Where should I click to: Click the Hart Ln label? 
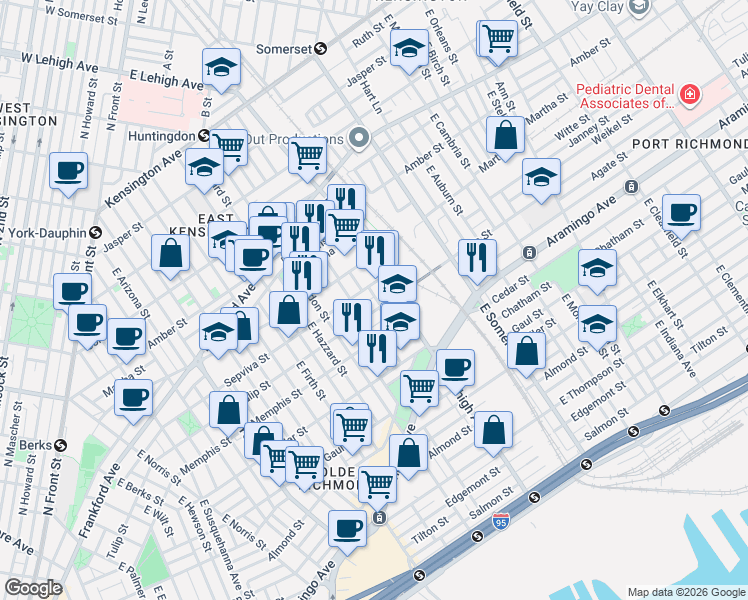(371, 97)
